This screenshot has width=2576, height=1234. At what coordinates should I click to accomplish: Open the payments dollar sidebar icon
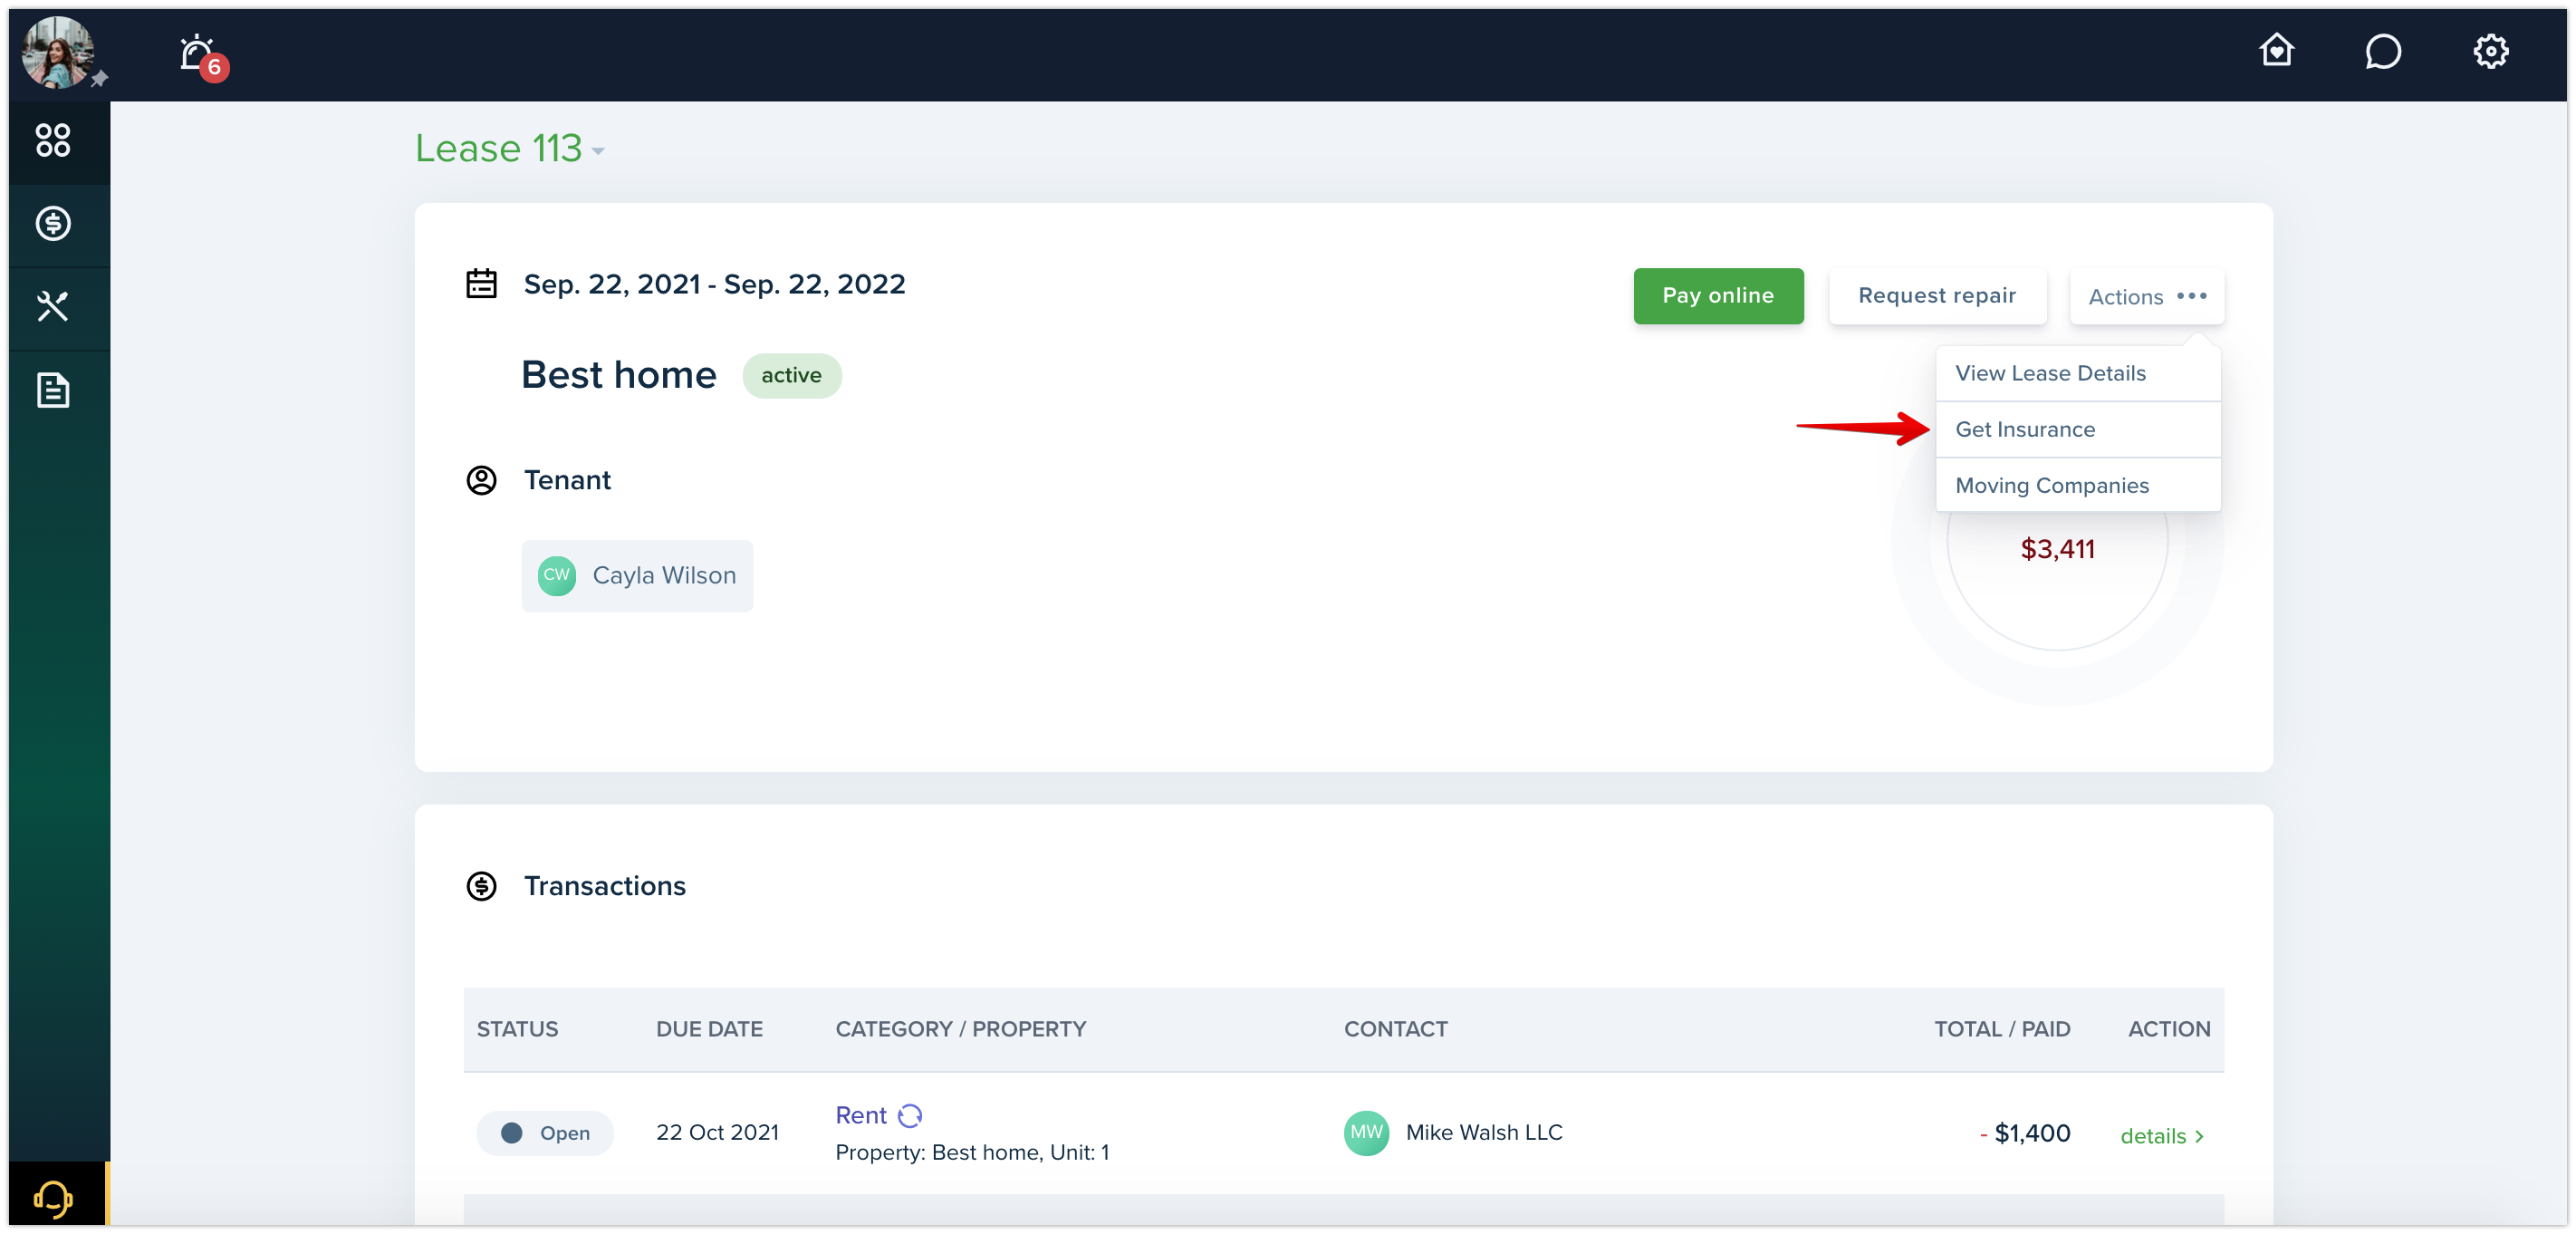tap(53, 223)
